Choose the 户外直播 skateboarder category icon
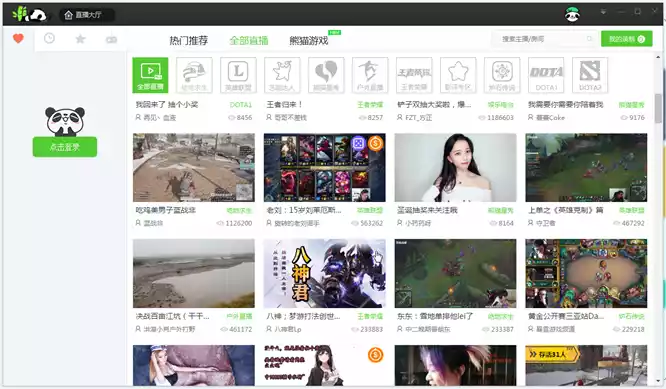 coord(370,75)
